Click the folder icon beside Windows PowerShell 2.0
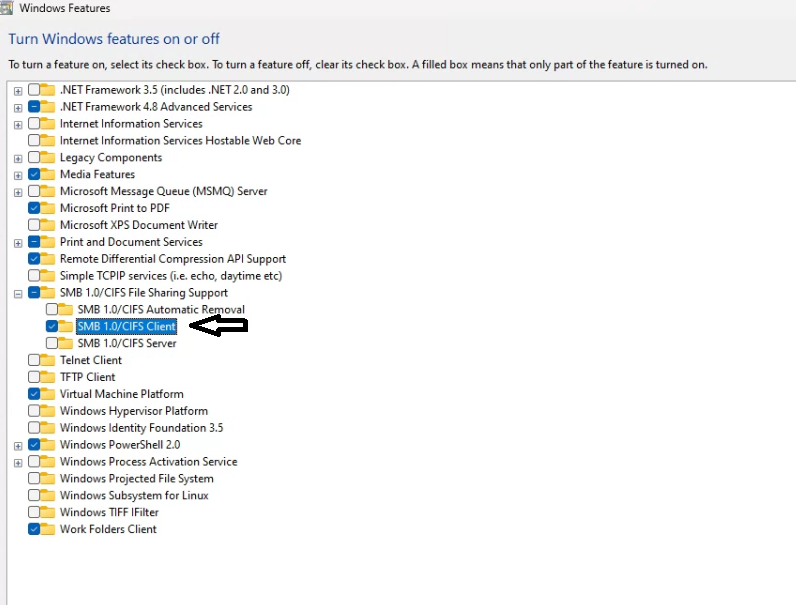 pyautogui.click(x=48, y=445)
